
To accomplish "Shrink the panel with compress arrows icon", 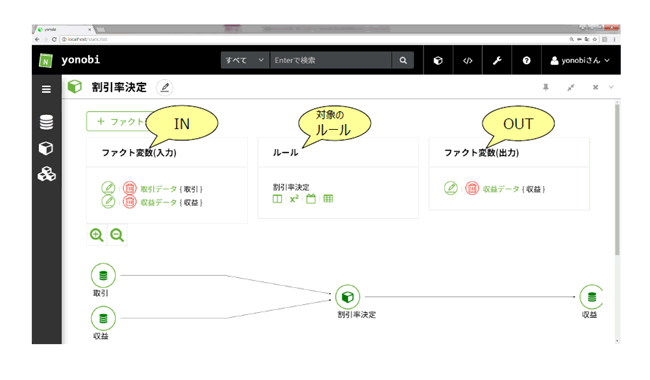I will [x=571, y=87].
